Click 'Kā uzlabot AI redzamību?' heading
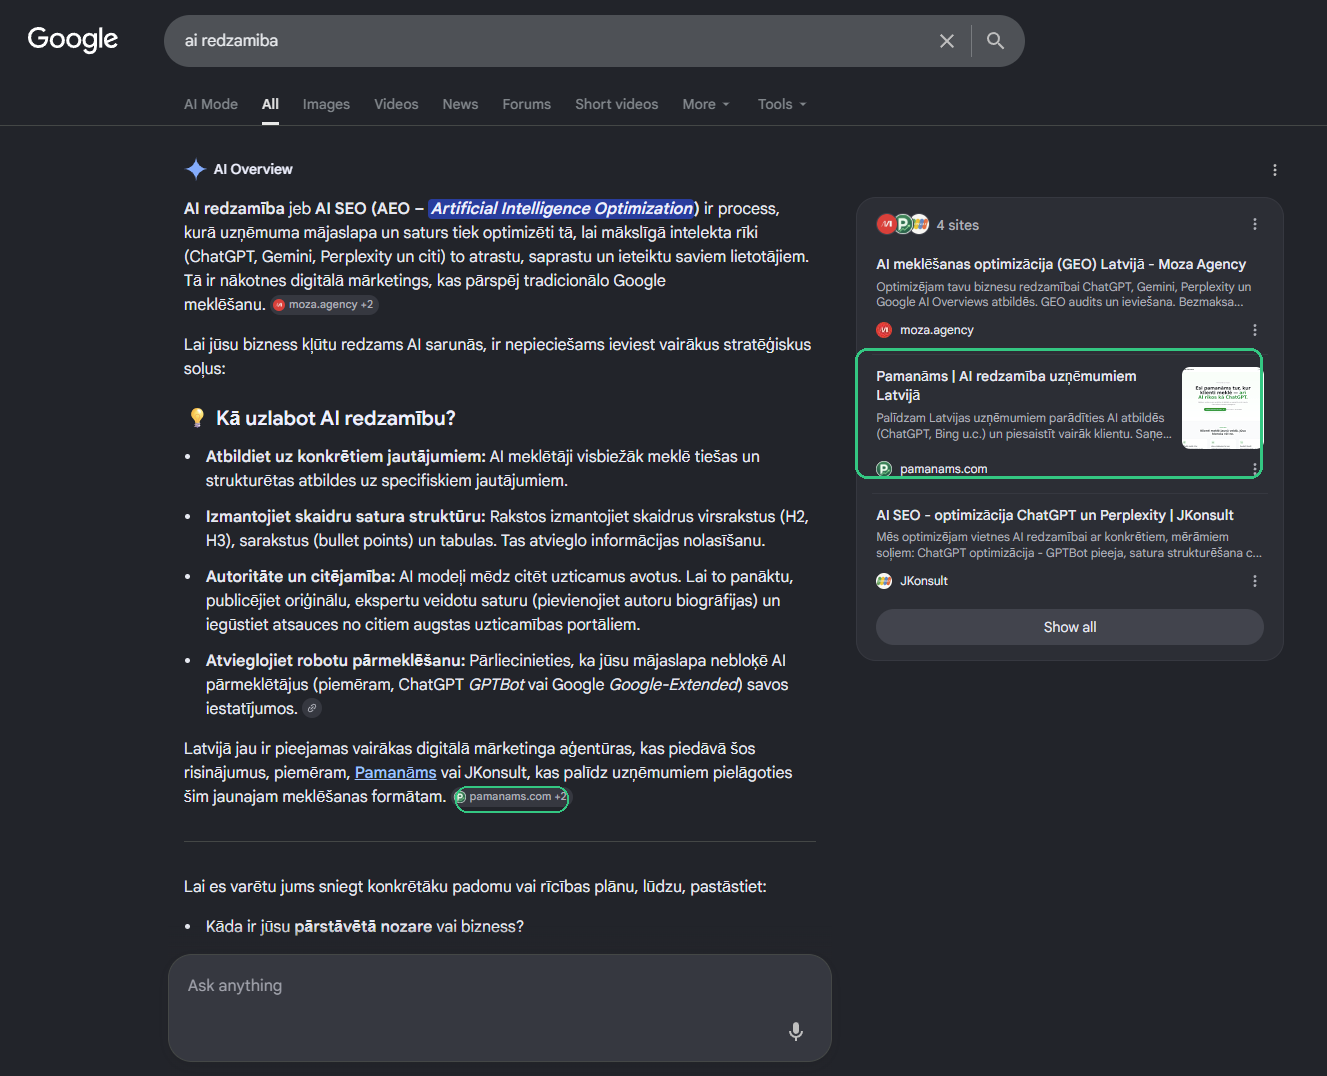This screenshot has height=1076, width=1327. [x=336, y=418]
